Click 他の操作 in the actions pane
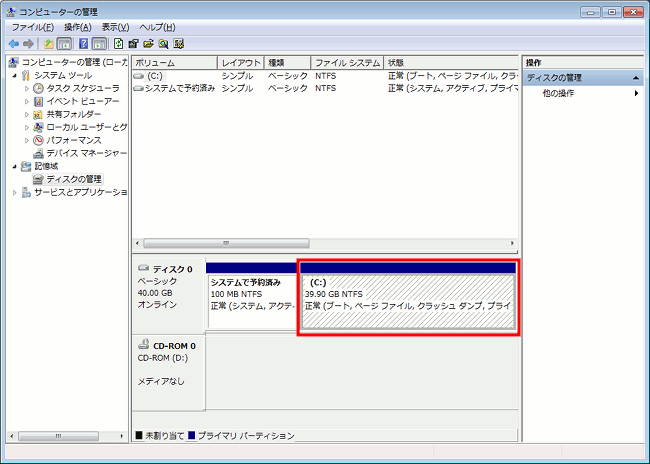This screenshot has height=464, width=650. click(560, 93)
